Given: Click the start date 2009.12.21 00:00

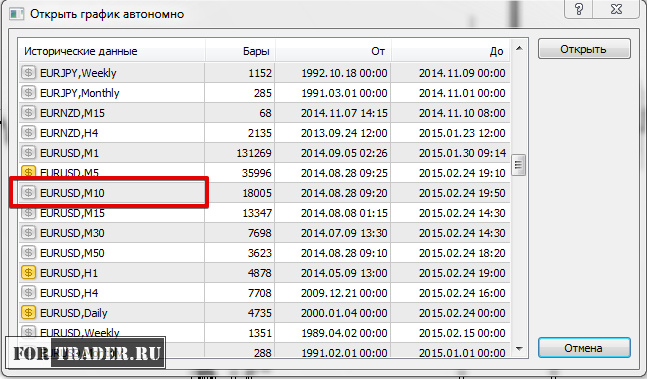Looking at the screenshot, I should (x=344, y=293).
